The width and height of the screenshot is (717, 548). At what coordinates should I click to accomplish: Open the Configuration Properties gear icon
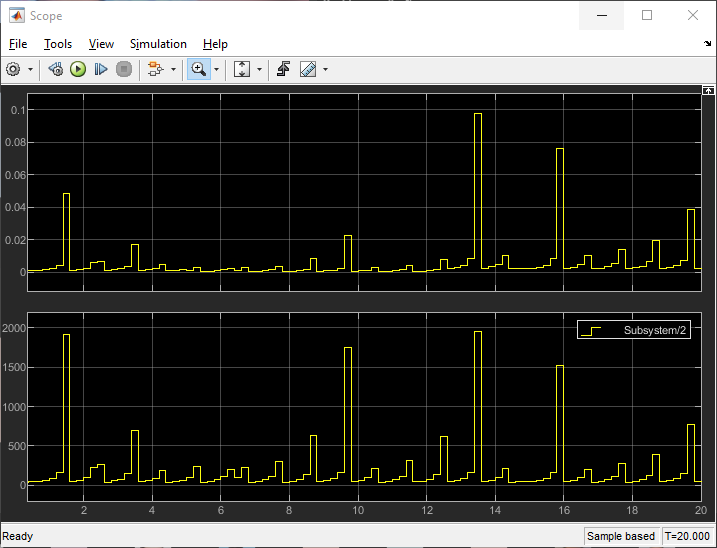(x=13, y=70)
